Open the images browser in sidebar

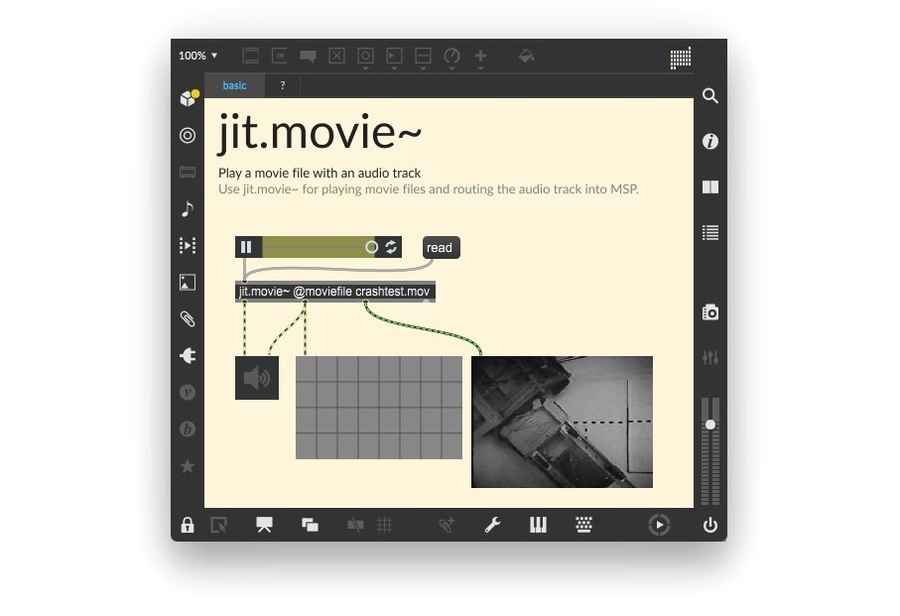(x=187, y=282)
